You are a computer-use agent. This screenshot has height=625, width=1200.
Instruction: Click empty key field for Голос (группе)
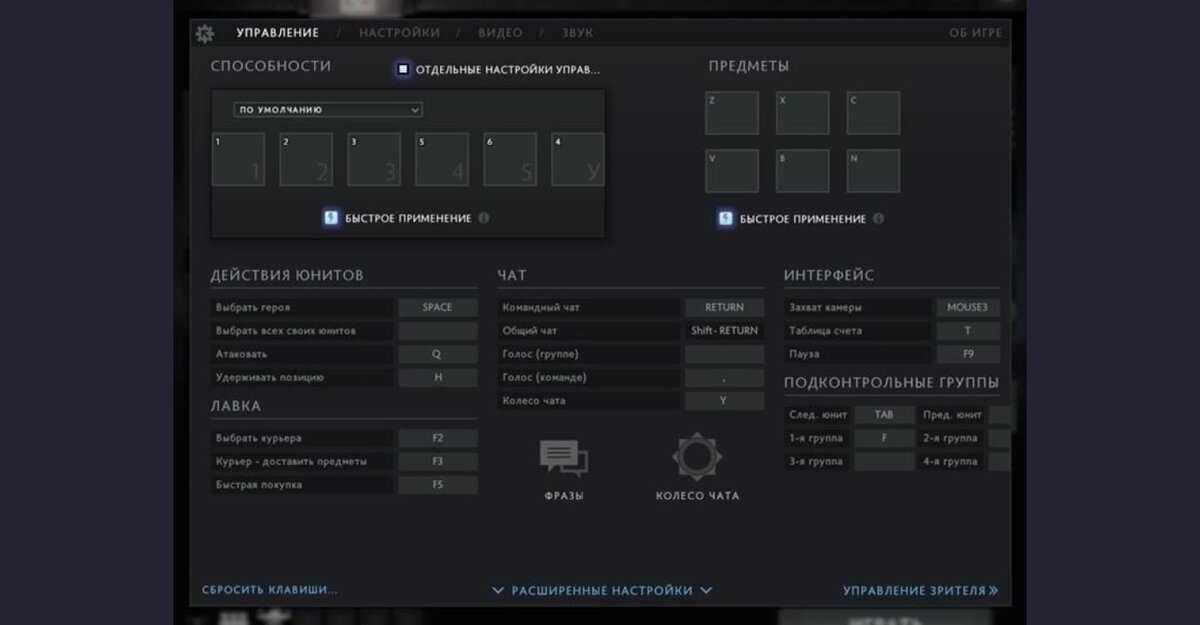(x=724, y=354)
